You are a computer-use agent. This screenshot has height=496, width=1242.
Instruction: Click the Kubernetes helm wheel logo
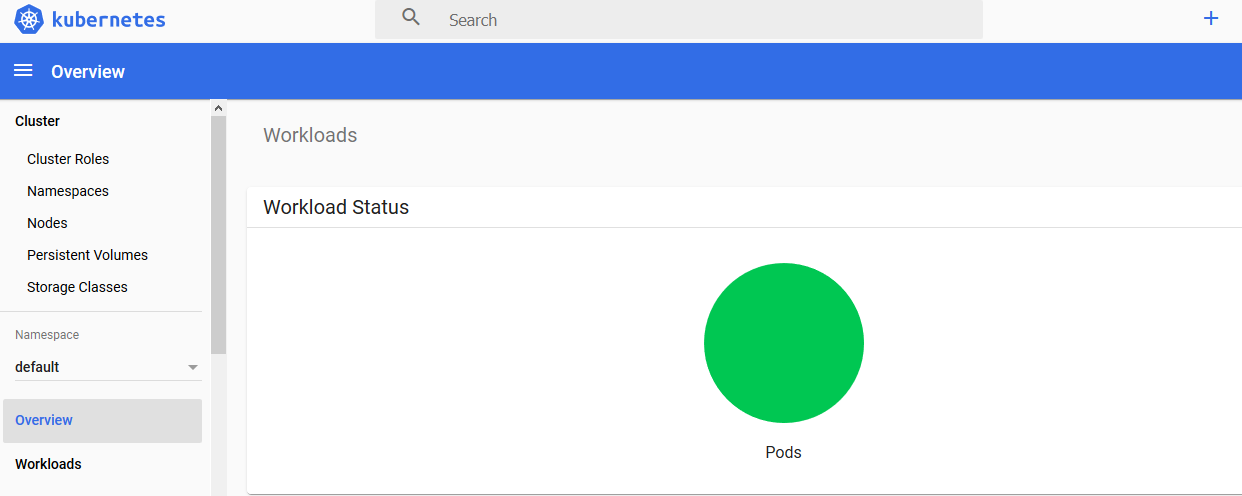click(x=29, y=19)
